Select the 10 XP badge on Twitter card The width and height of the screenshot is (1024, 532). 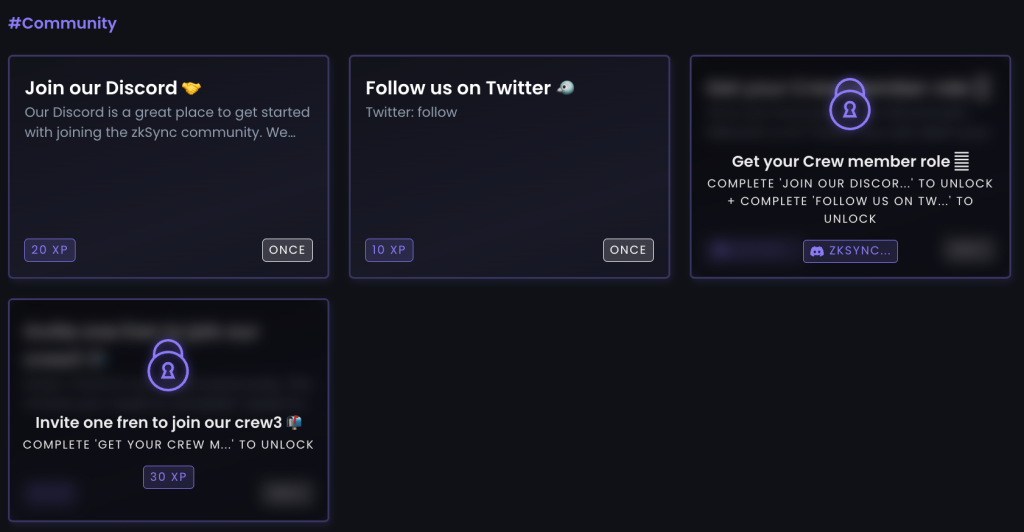pyautogui.click(x=389, y=250)
